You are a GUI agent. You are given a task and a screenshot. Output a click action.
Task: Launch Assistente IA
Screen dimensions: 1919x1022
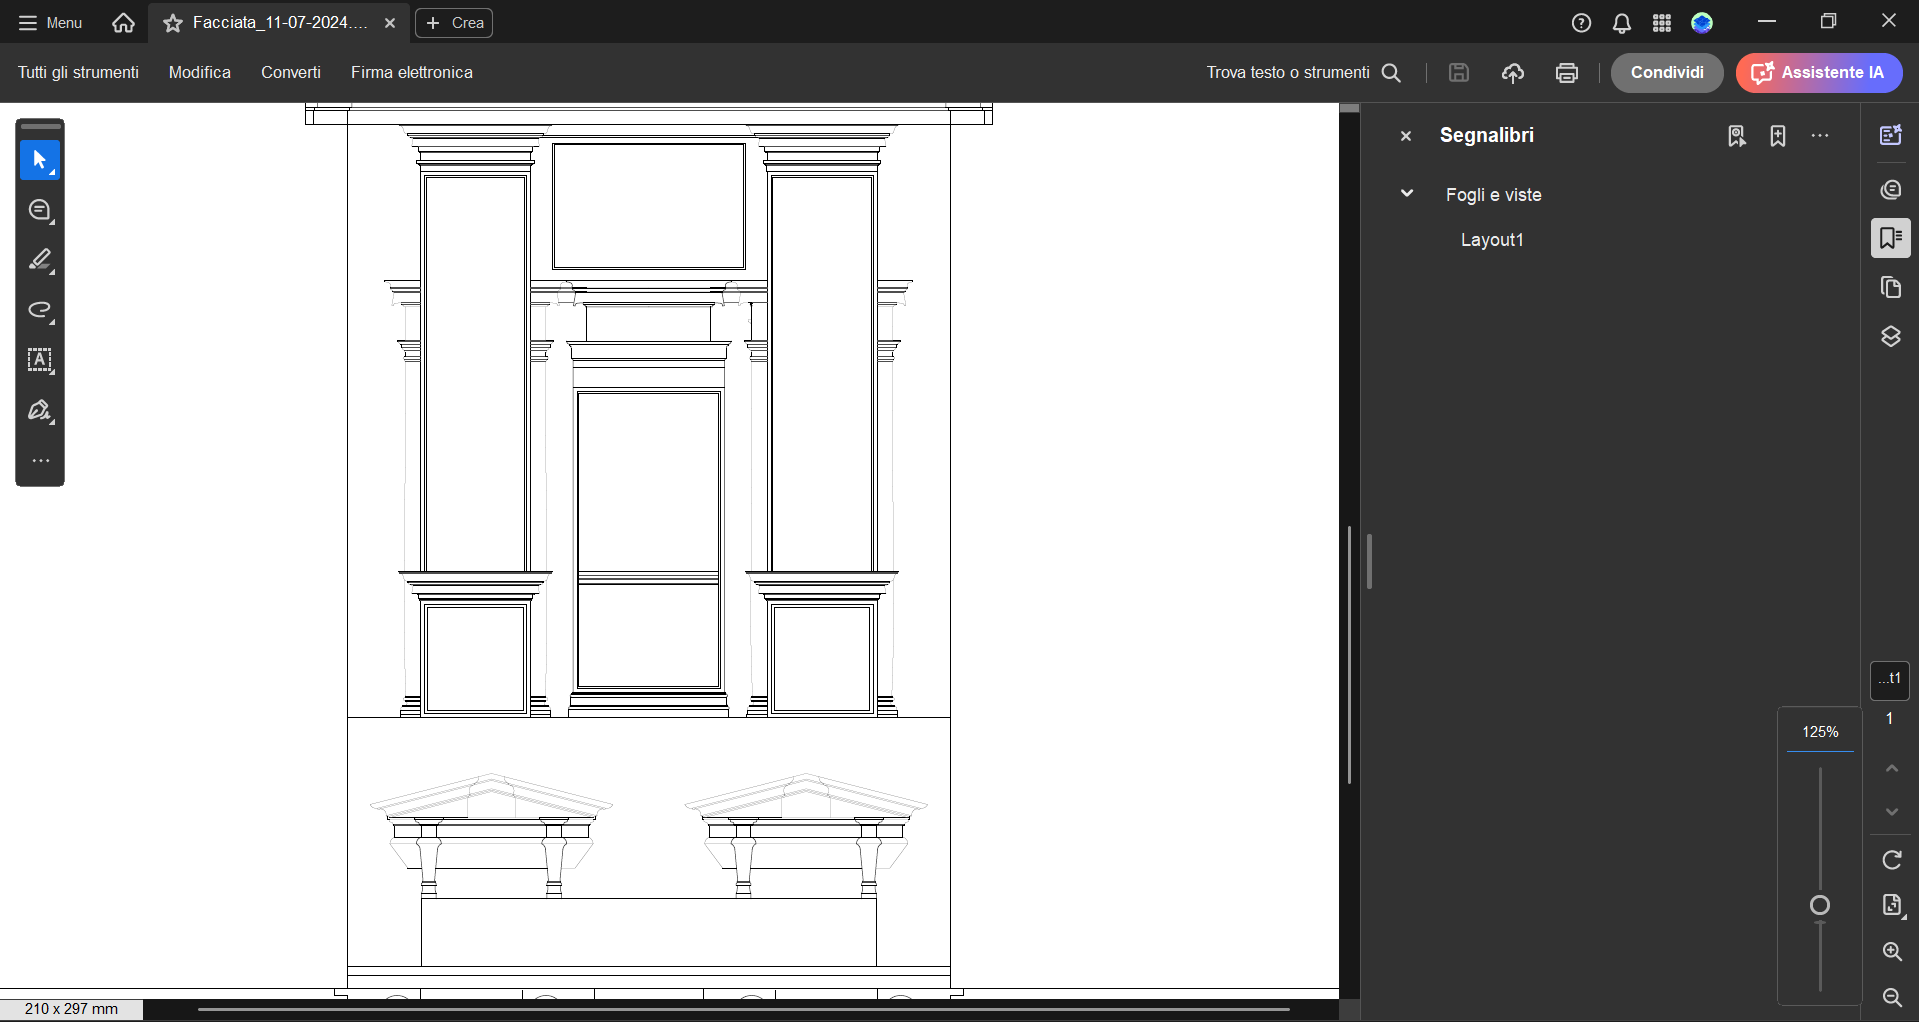pyautogui.click(x=1818, y=73)
